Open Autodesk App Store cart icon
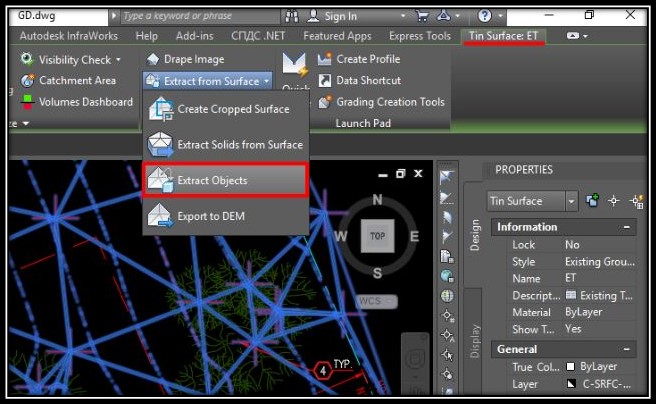This screenshot has height=404, width=656. point(423,16)
